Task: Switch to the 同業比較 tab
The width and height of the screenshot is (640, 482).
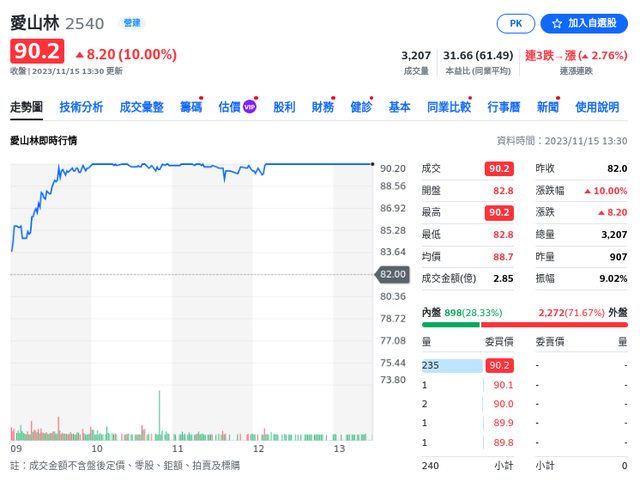Action: tap(448, 107)
